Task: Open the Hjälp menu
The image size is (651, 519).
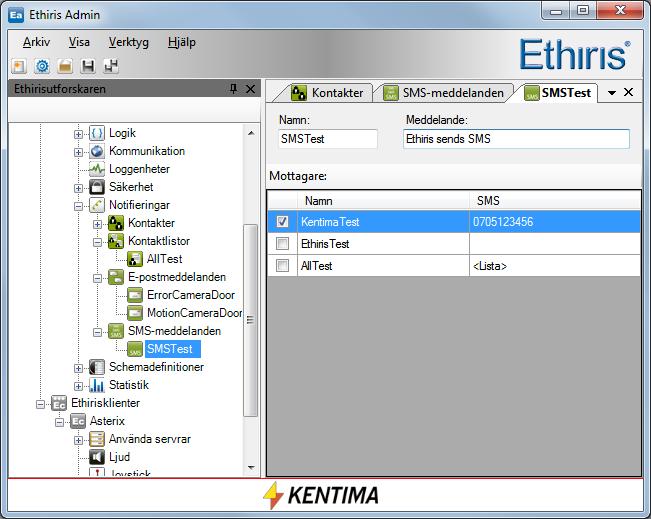Action: (181, 42)
